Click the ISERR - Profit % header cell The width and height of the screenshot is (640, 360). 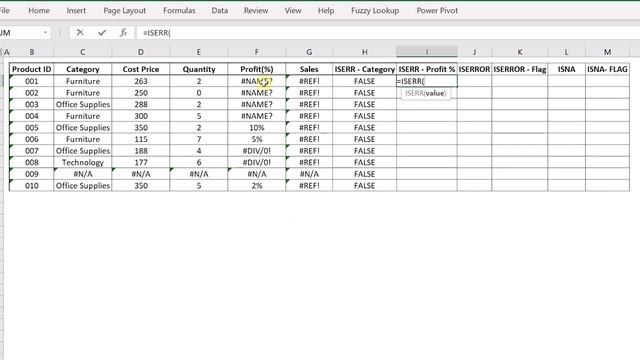[x=427, y=69]
